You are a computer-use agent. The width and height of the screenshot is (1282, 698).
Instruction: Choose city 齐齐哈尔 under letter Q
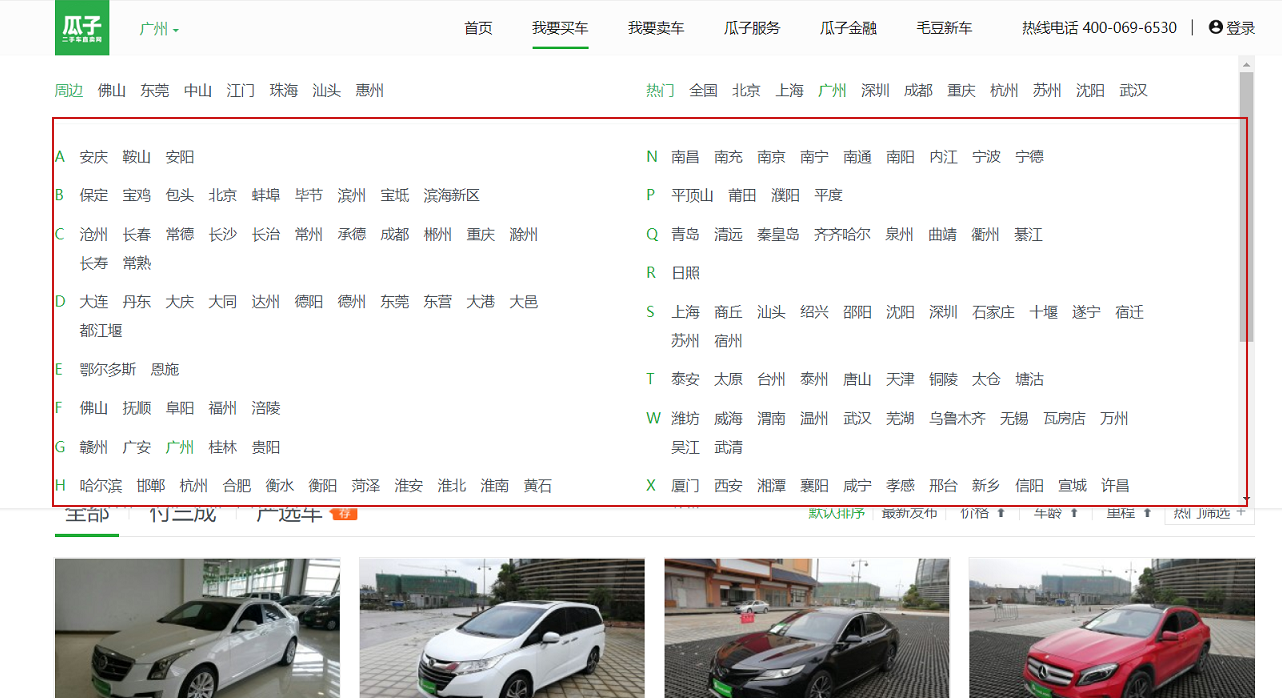coord(842,234)
